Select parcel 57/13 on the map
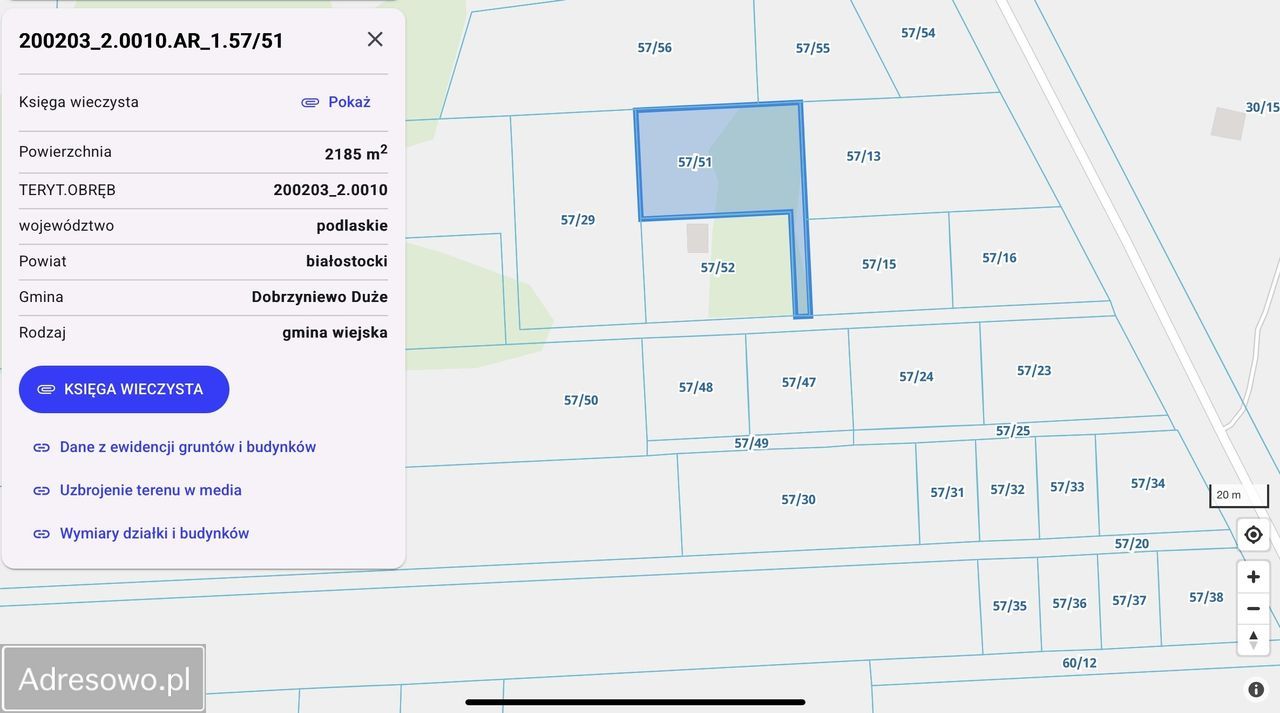 coord(863,156)
